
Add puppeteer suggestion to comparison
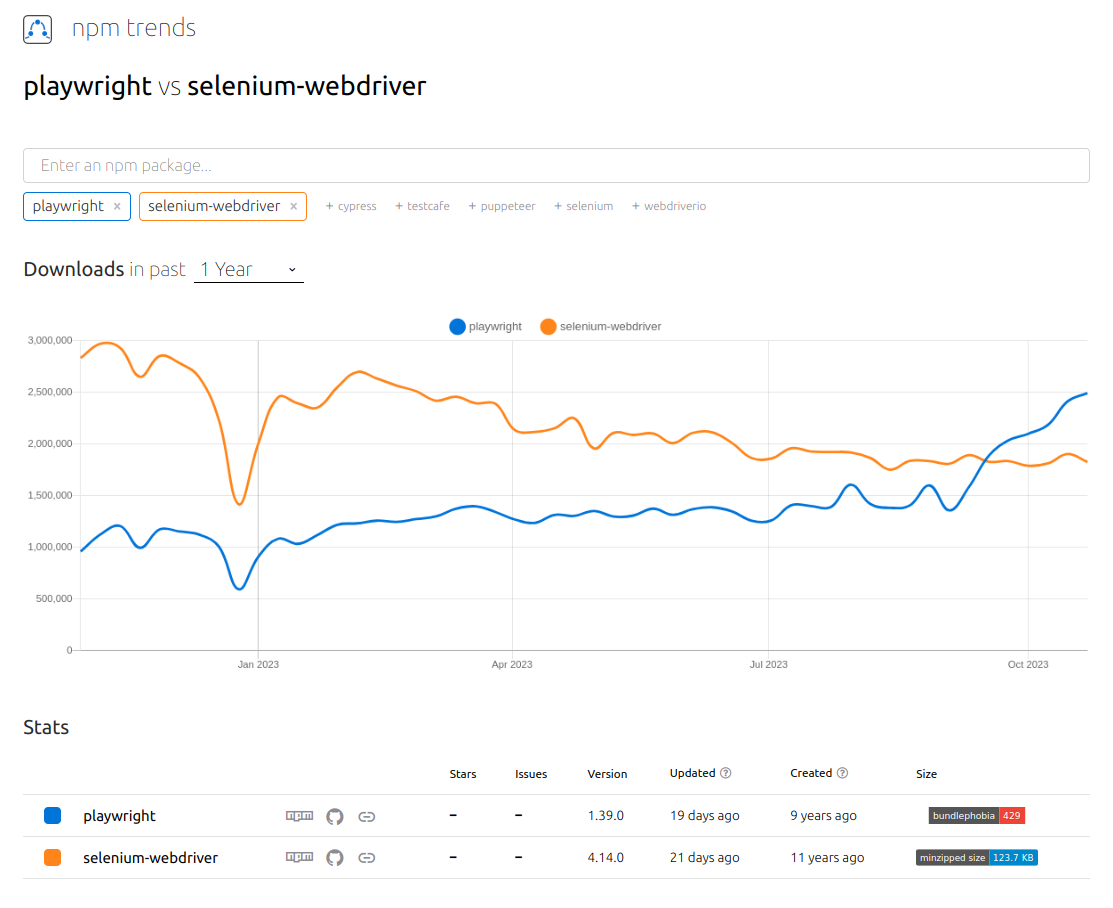tap(502, 206)
